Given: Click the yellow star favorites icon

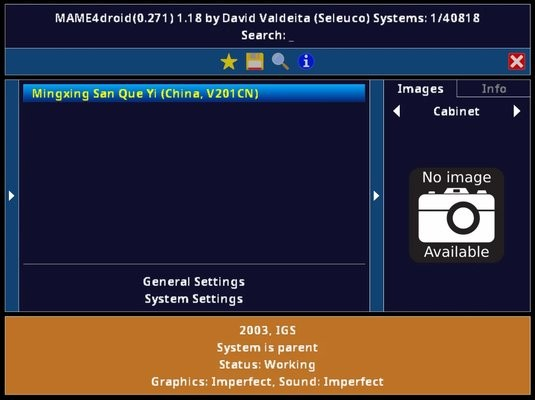Looking at the screenshot, I should point(229,62).
